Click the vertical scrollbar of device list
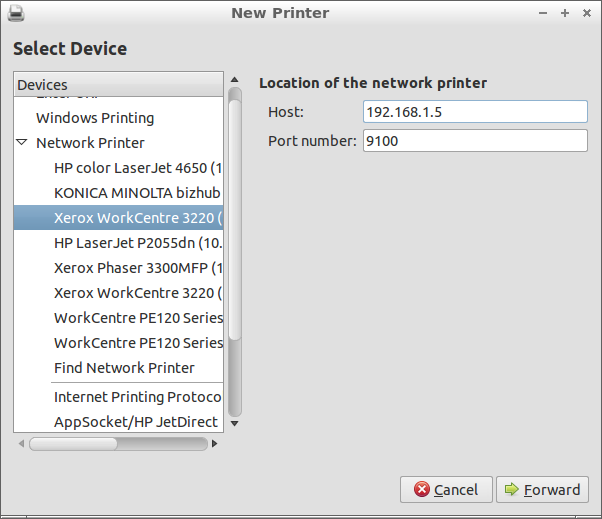The image size is (602, 519). click(234, 250)
